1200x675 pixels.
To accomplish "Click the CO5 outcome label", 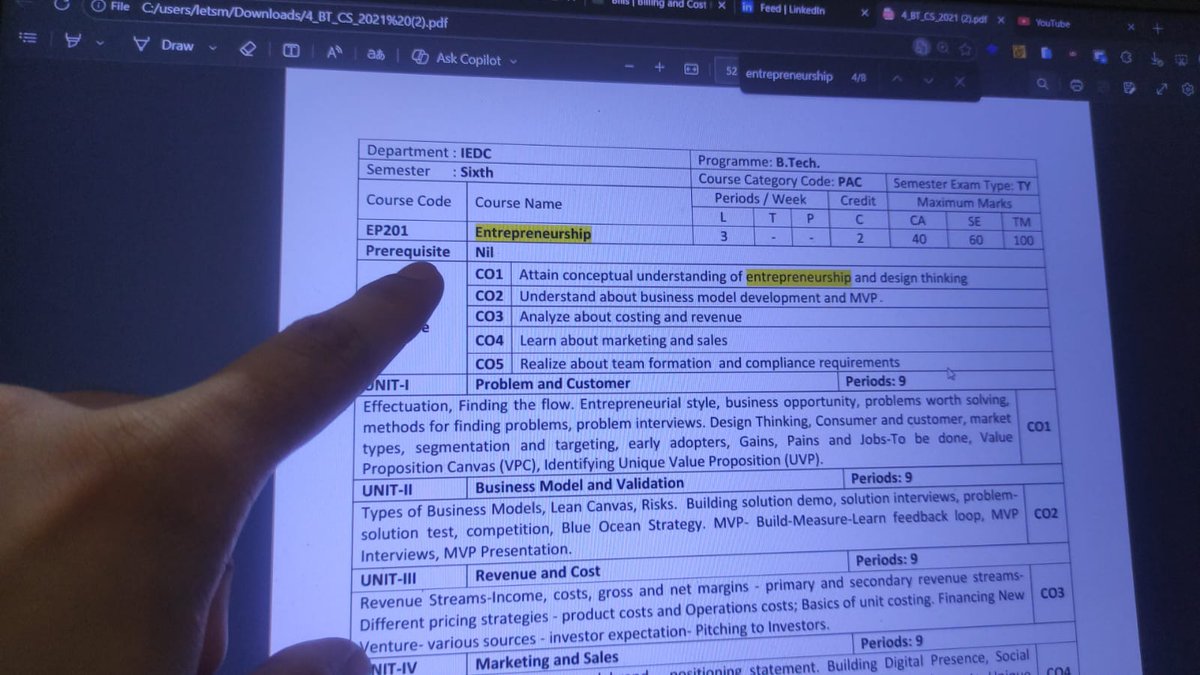I will (x=489, y=363).
